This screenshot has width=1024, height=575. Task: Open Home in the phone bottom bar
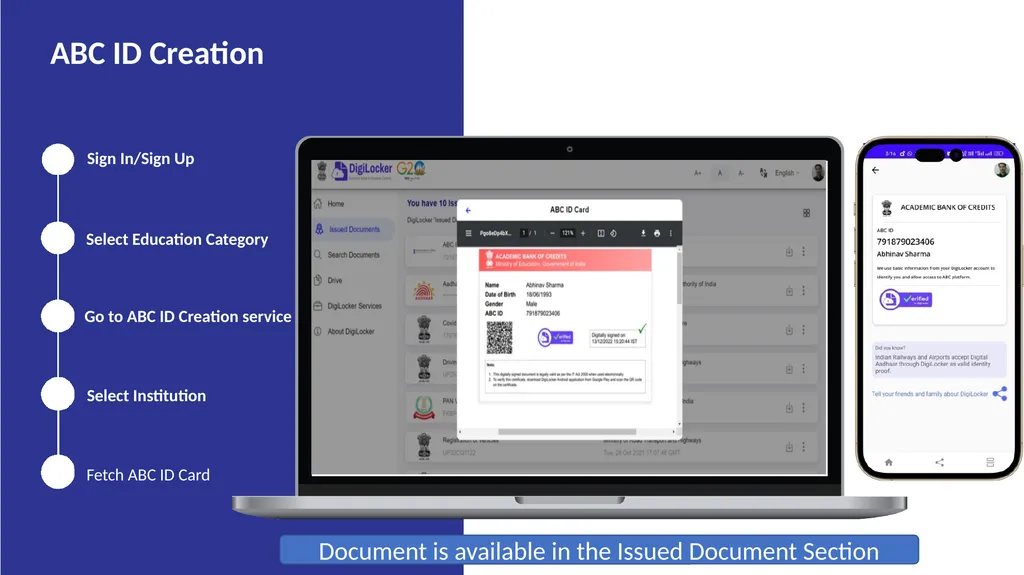(x=889, y=462)
